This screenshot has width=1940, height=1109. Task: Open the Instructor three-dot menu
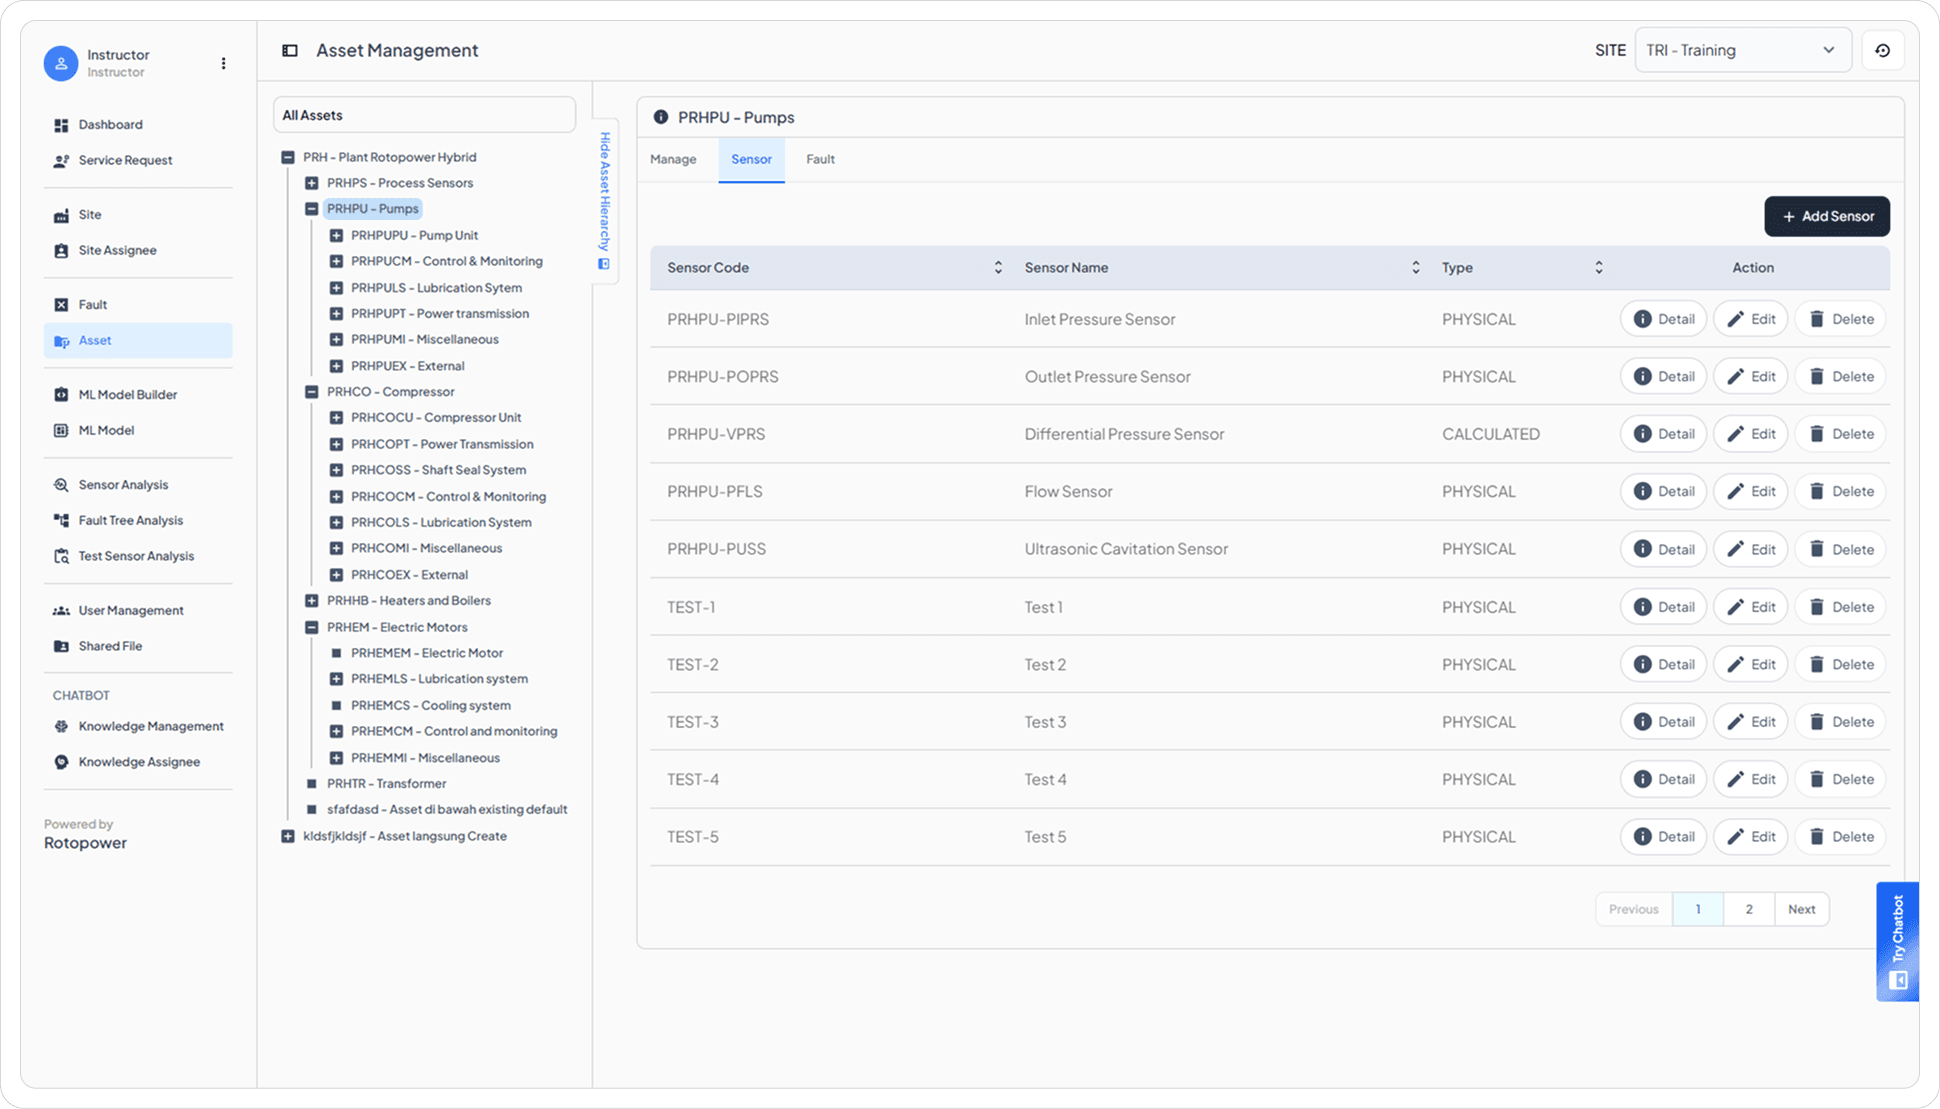[x=223, y=63]
